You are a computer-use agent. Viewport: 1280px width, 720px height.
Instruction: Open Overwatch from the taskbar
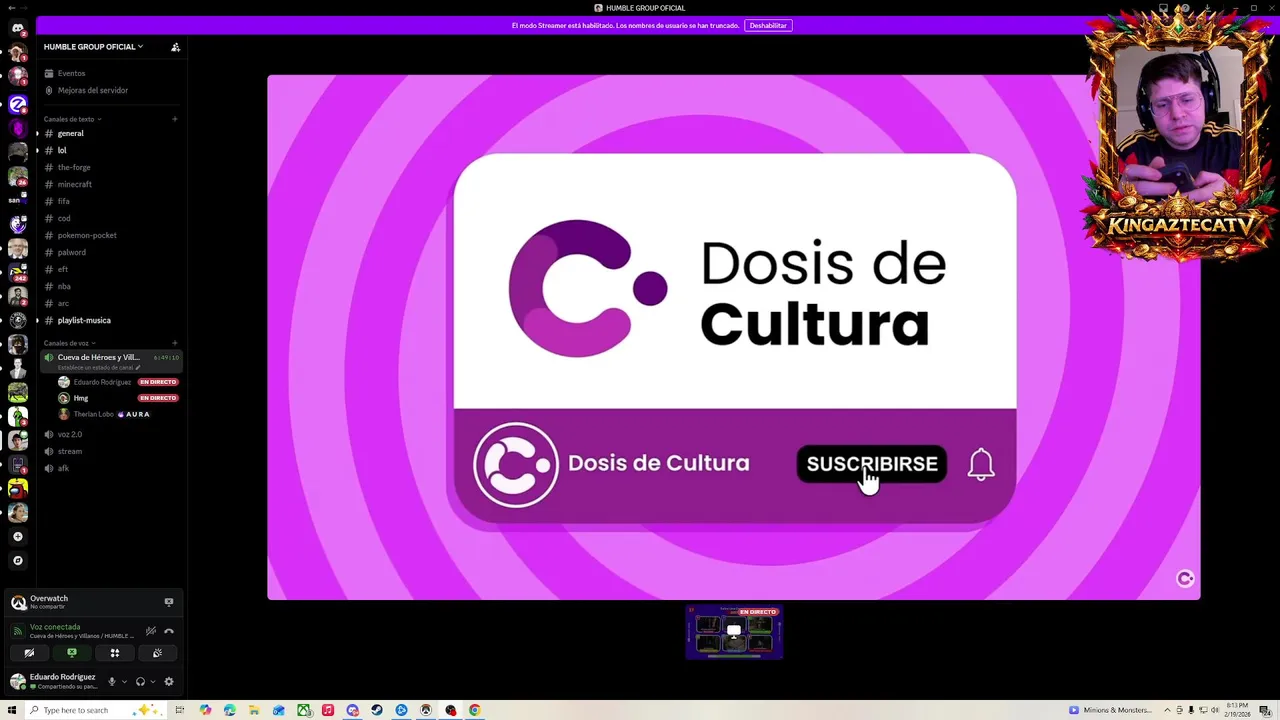pyautogui.click(x=426, y=710)
